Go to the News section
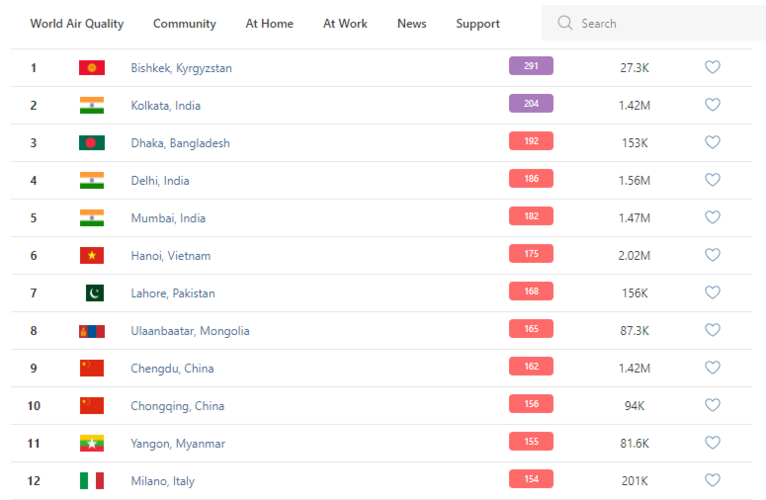The width and height of the screenshot is (766, 500). [x=411, y=23]
